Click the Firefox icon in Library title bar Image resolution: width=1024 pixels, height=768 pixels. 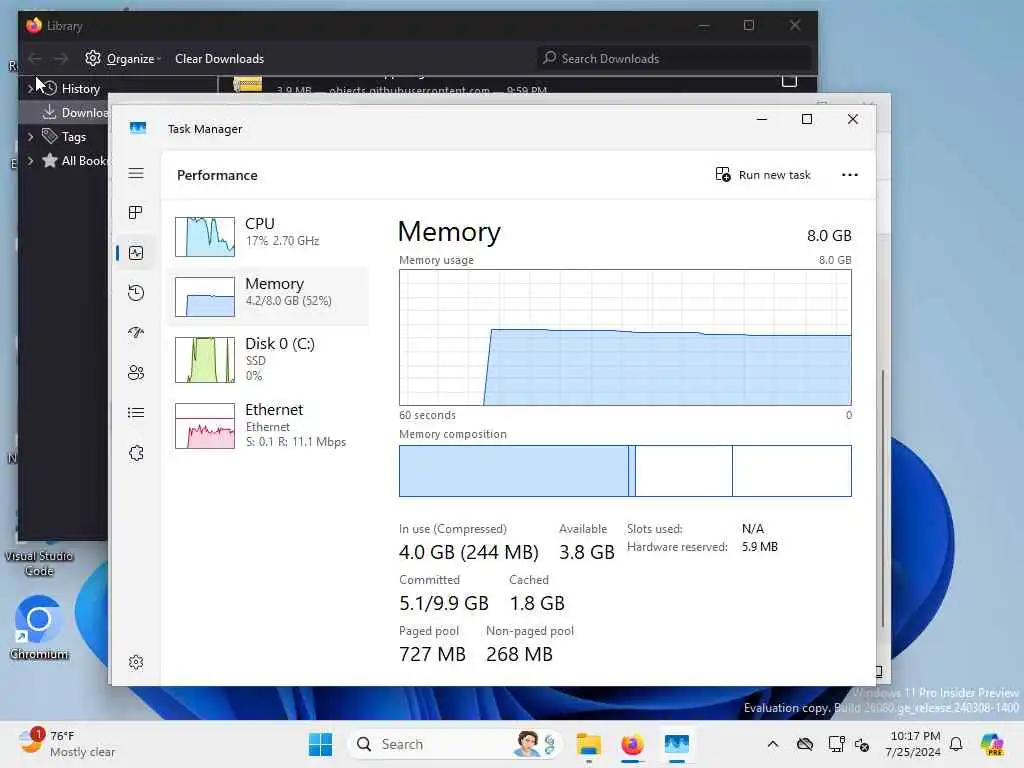(x=34, y=25)
